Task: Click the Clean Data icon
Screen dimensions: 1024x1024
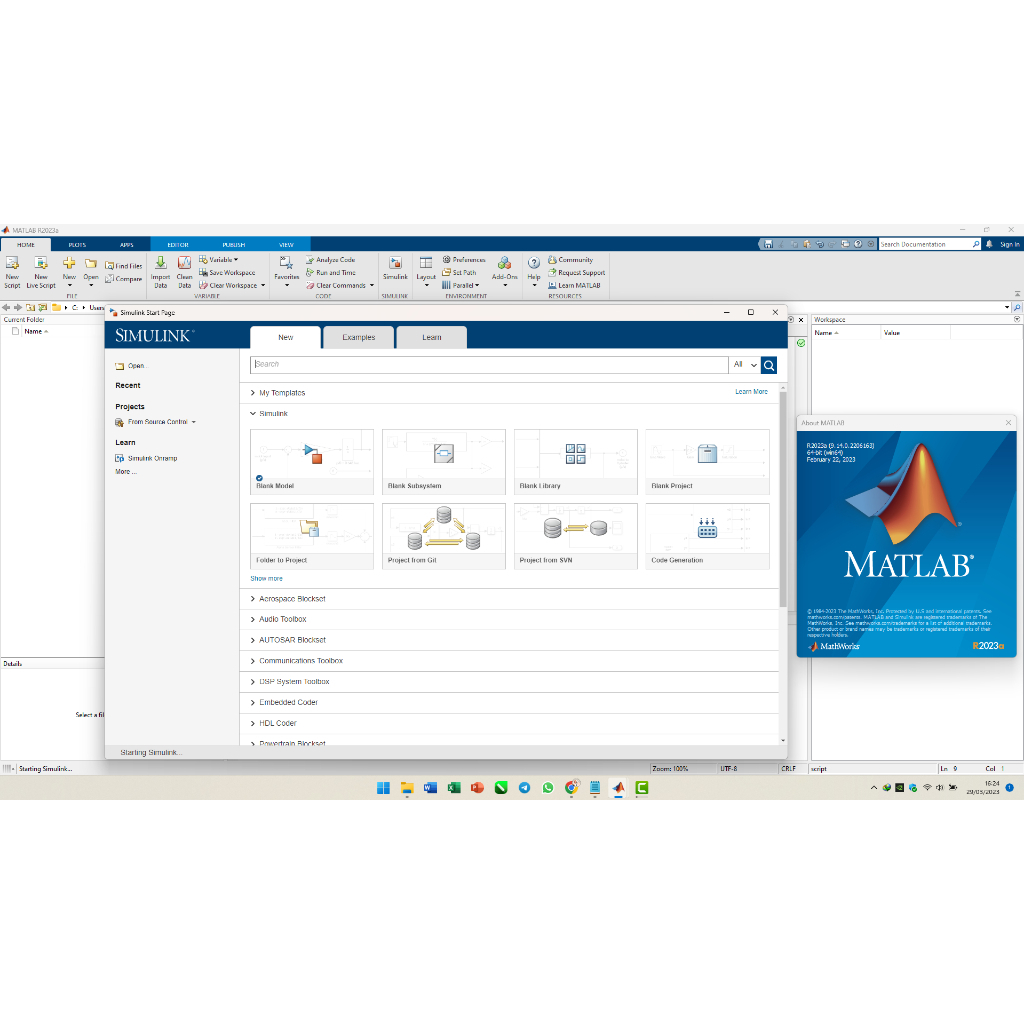Action: (184, 264)
